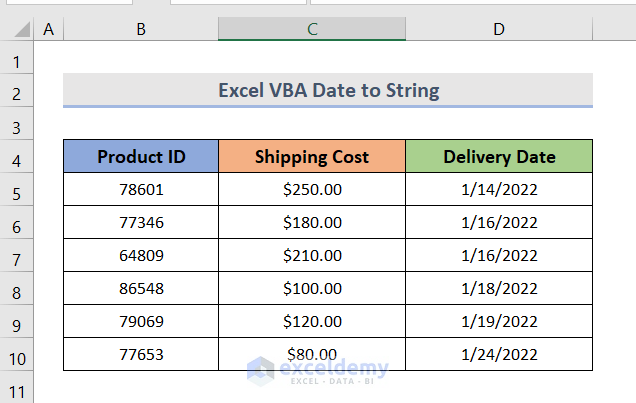The image size is (636, 403).
Task: Select the 1/14/2022 delivery date cell
Action: coord(499,189)
